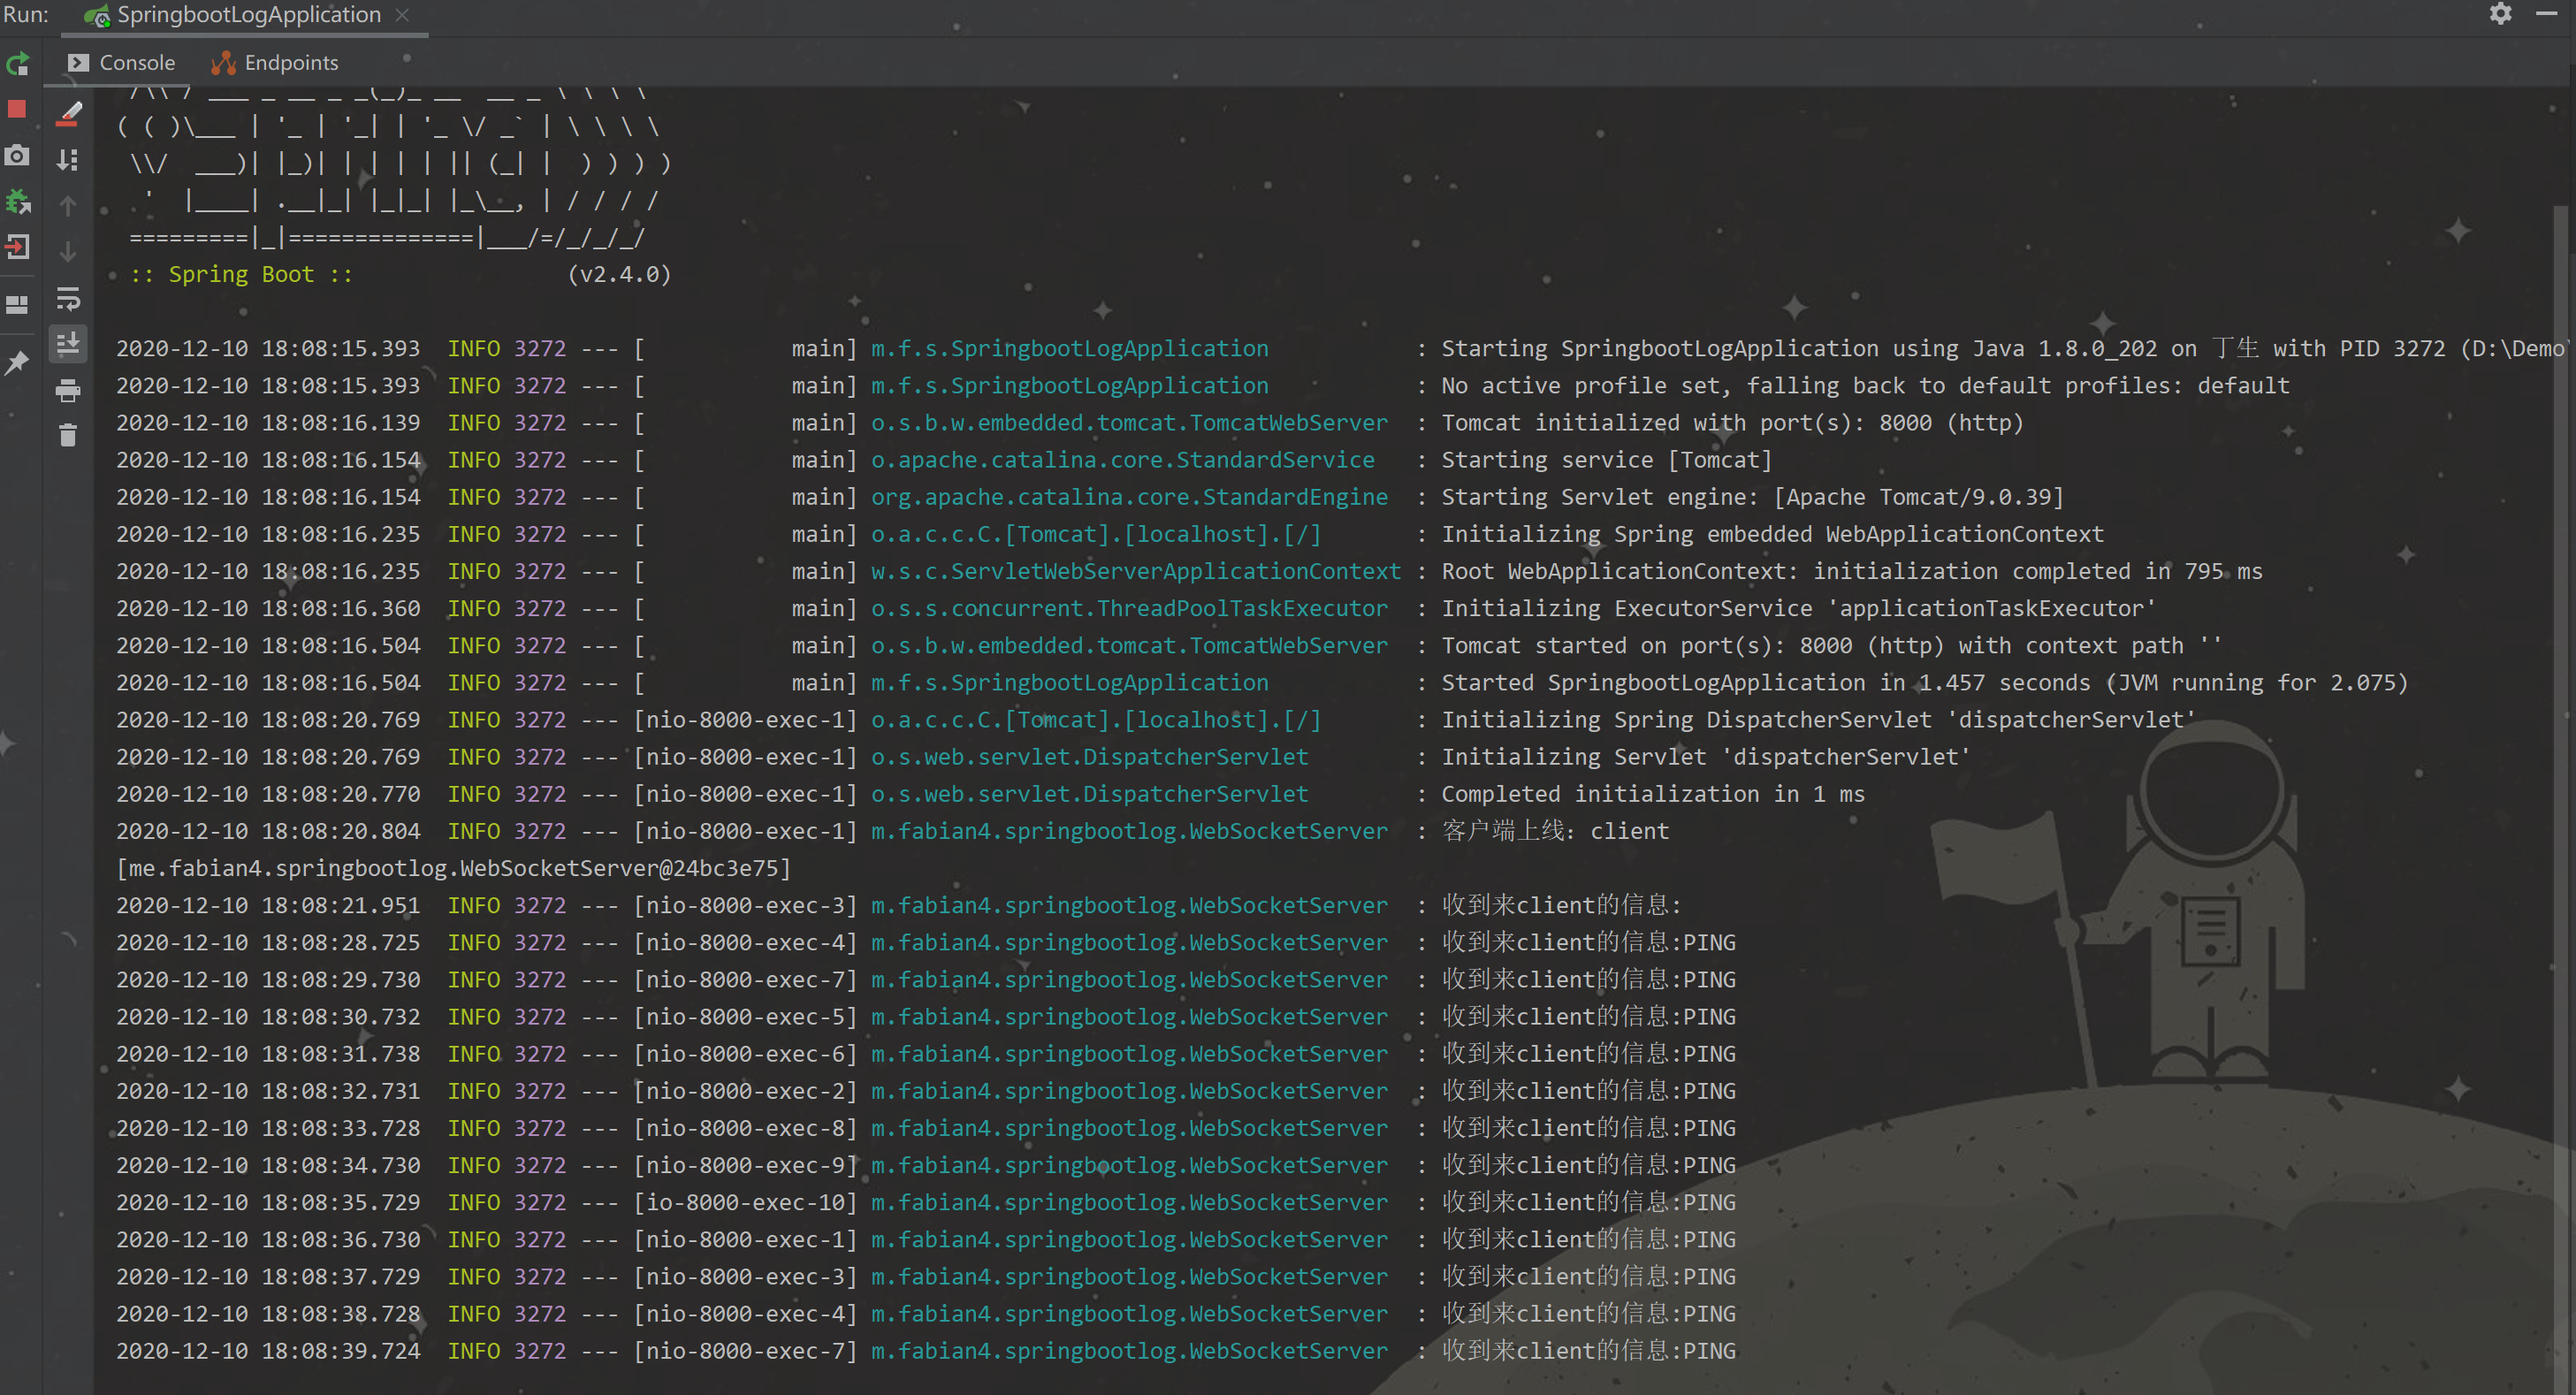Print console output using the printer icon
Screen dimensions: 2576x1395
(x=68, y=390)
